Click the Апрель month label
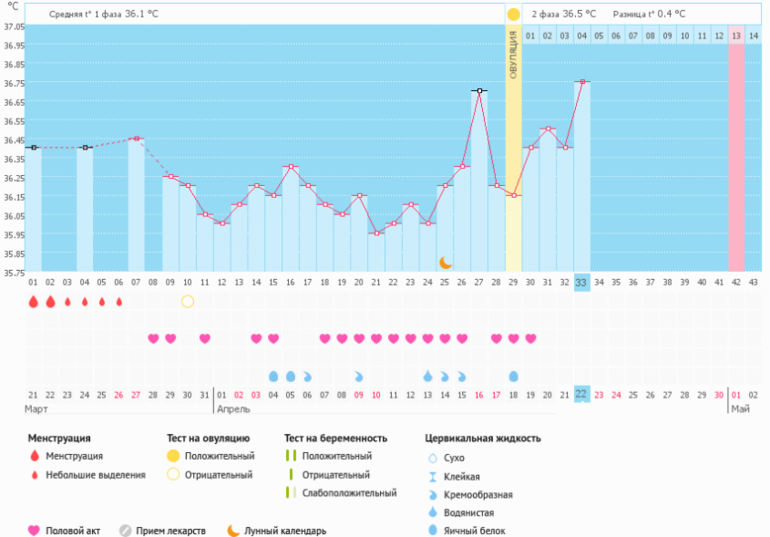The image size is (770, 537). (234, 409)
